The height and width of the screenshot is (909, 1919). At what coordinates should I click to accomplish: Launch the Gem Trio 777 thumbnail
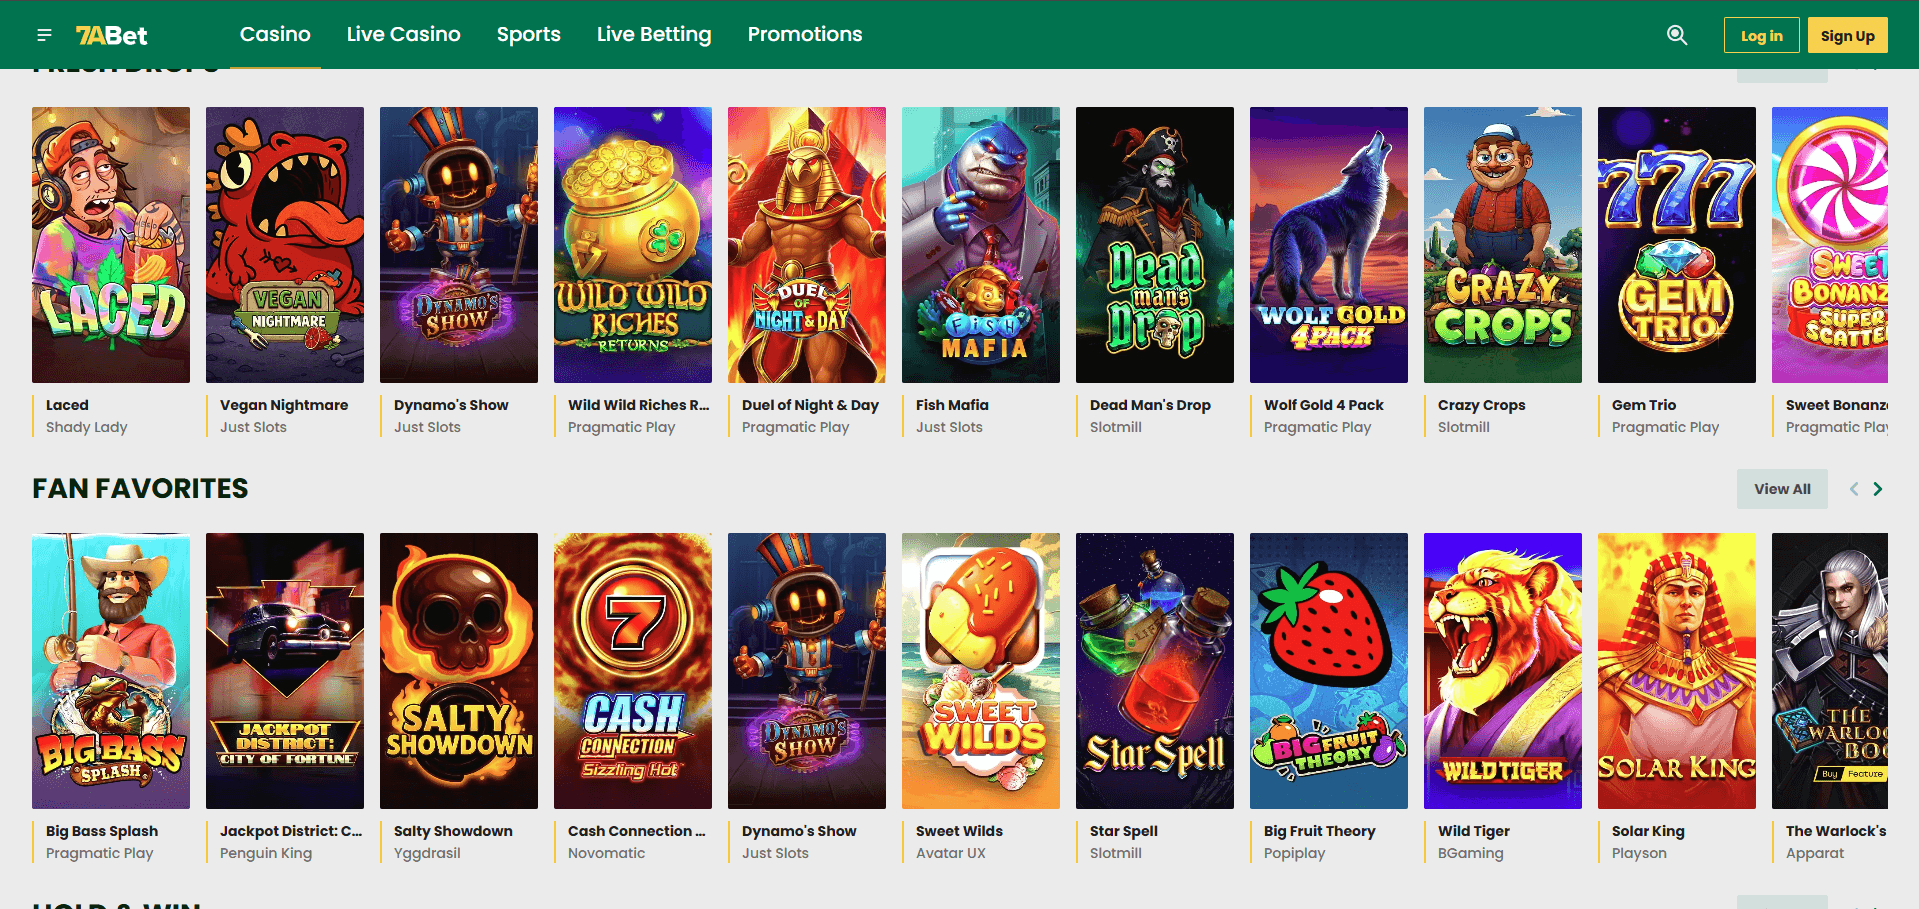(1677, 245)
